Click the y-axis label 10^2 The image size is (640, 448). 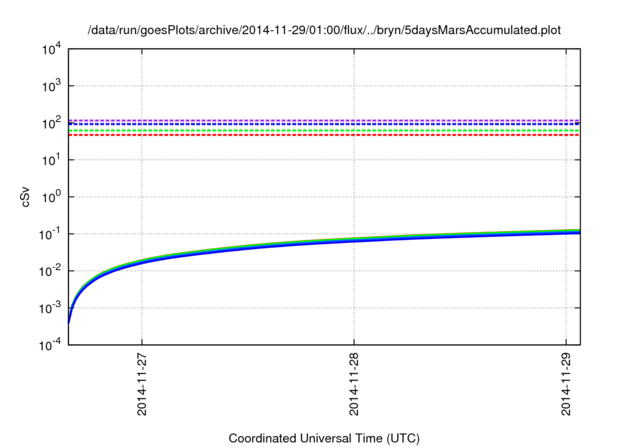(51, 123)
